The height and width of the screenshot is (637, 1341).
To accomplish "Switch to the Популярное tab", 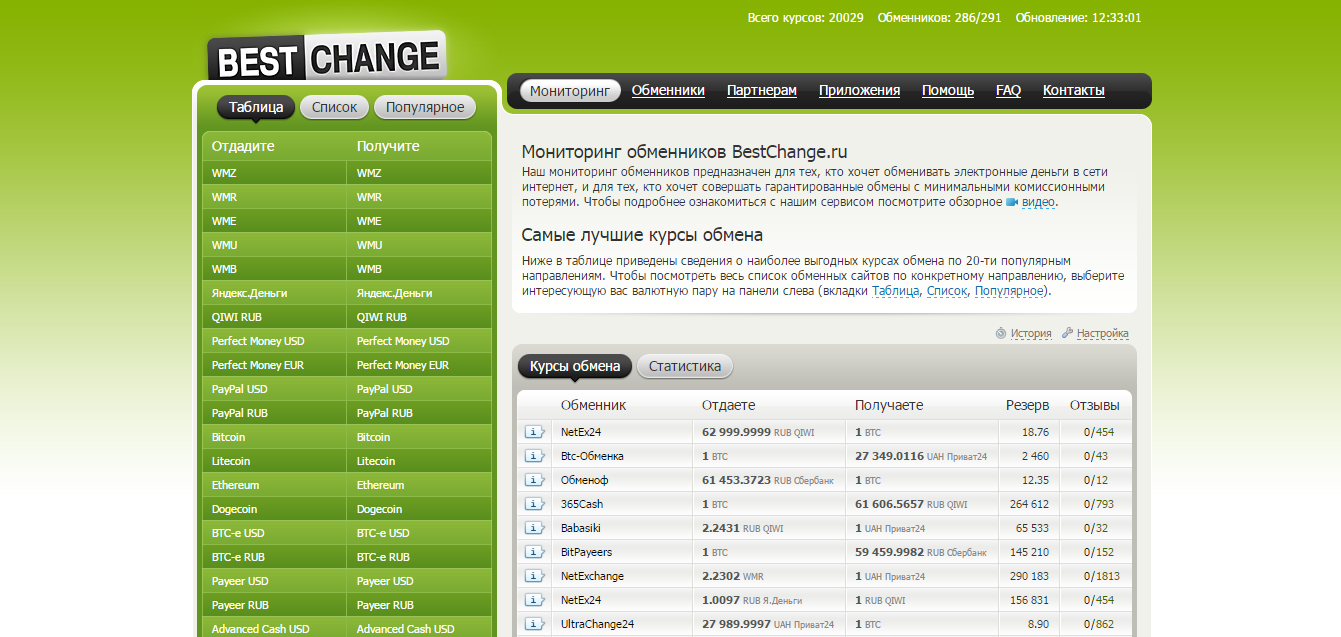I will pyautogui.click(x=425, y=107).
